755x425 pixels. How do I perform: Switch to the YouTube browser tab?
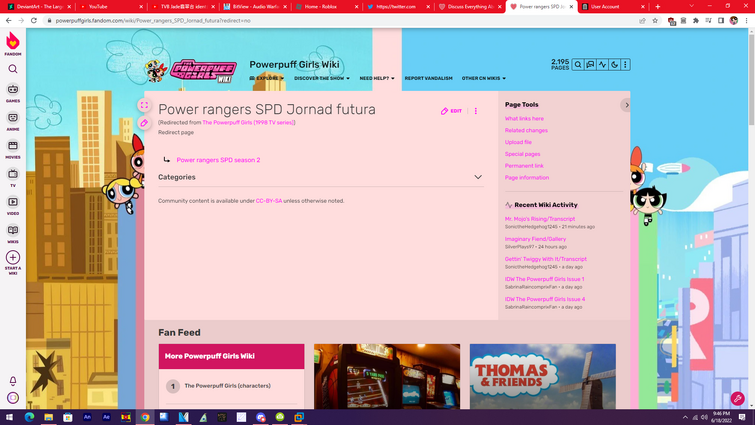(x=111, y=7)
